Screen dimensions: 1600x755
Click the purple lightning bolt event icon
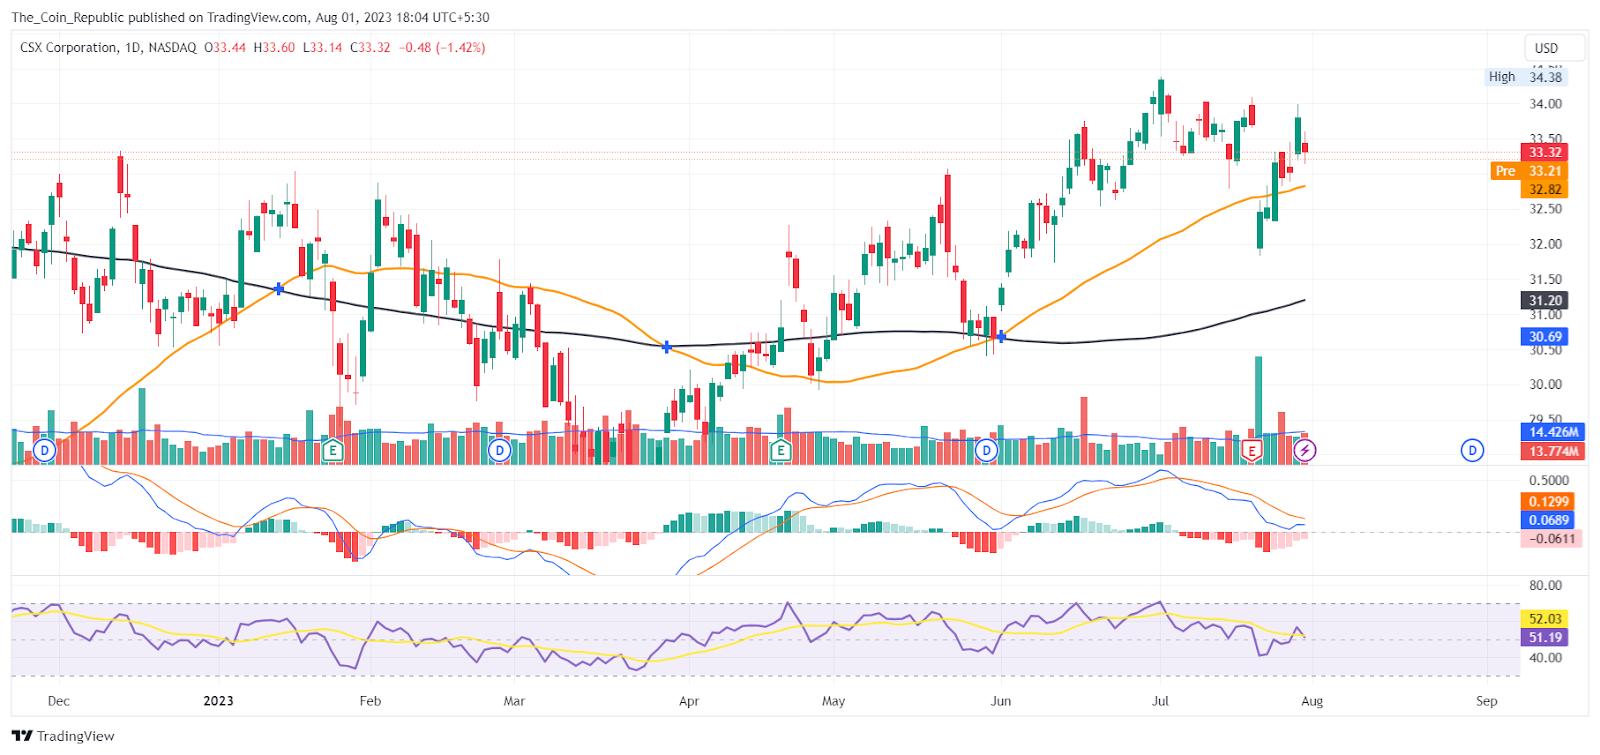1304,451
